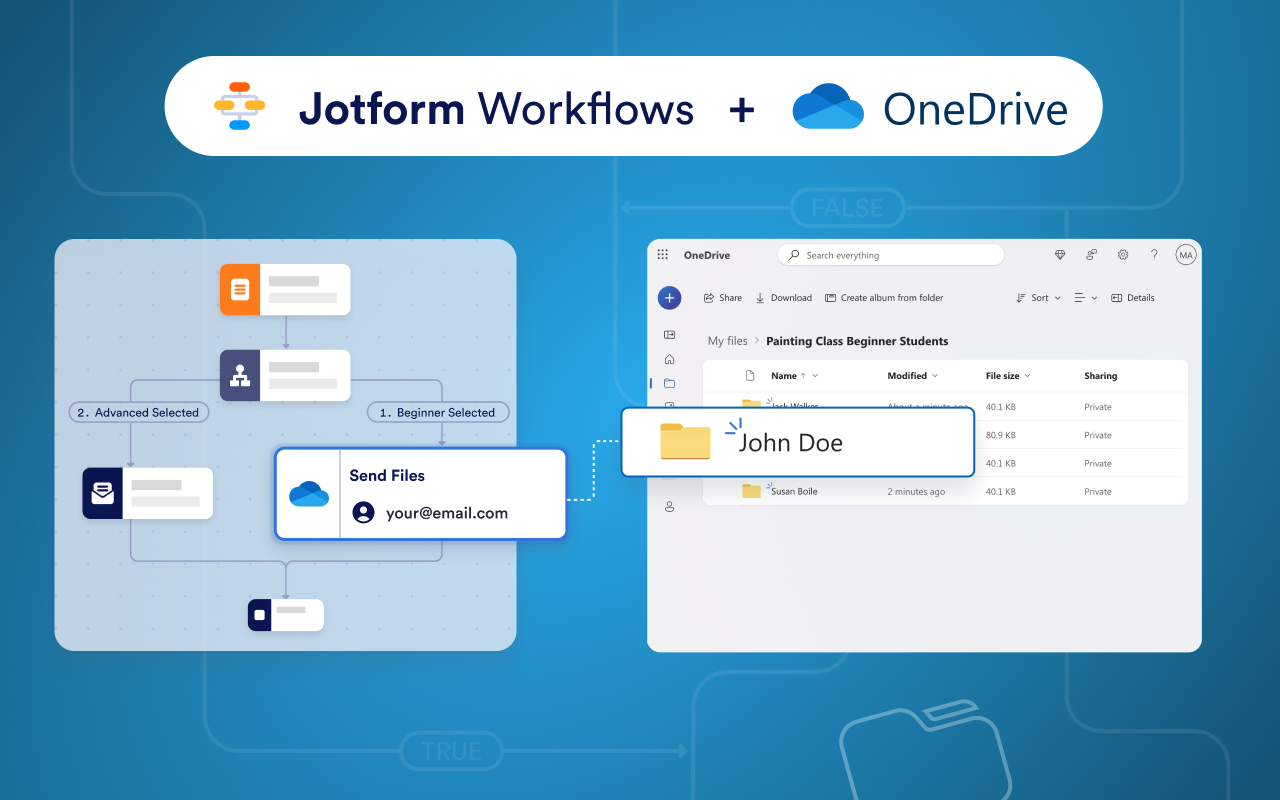The width and height of the screenshot is (1280, 800).
Task: Click the Jotform Workflows title text
Action: [x=496, y=108]
